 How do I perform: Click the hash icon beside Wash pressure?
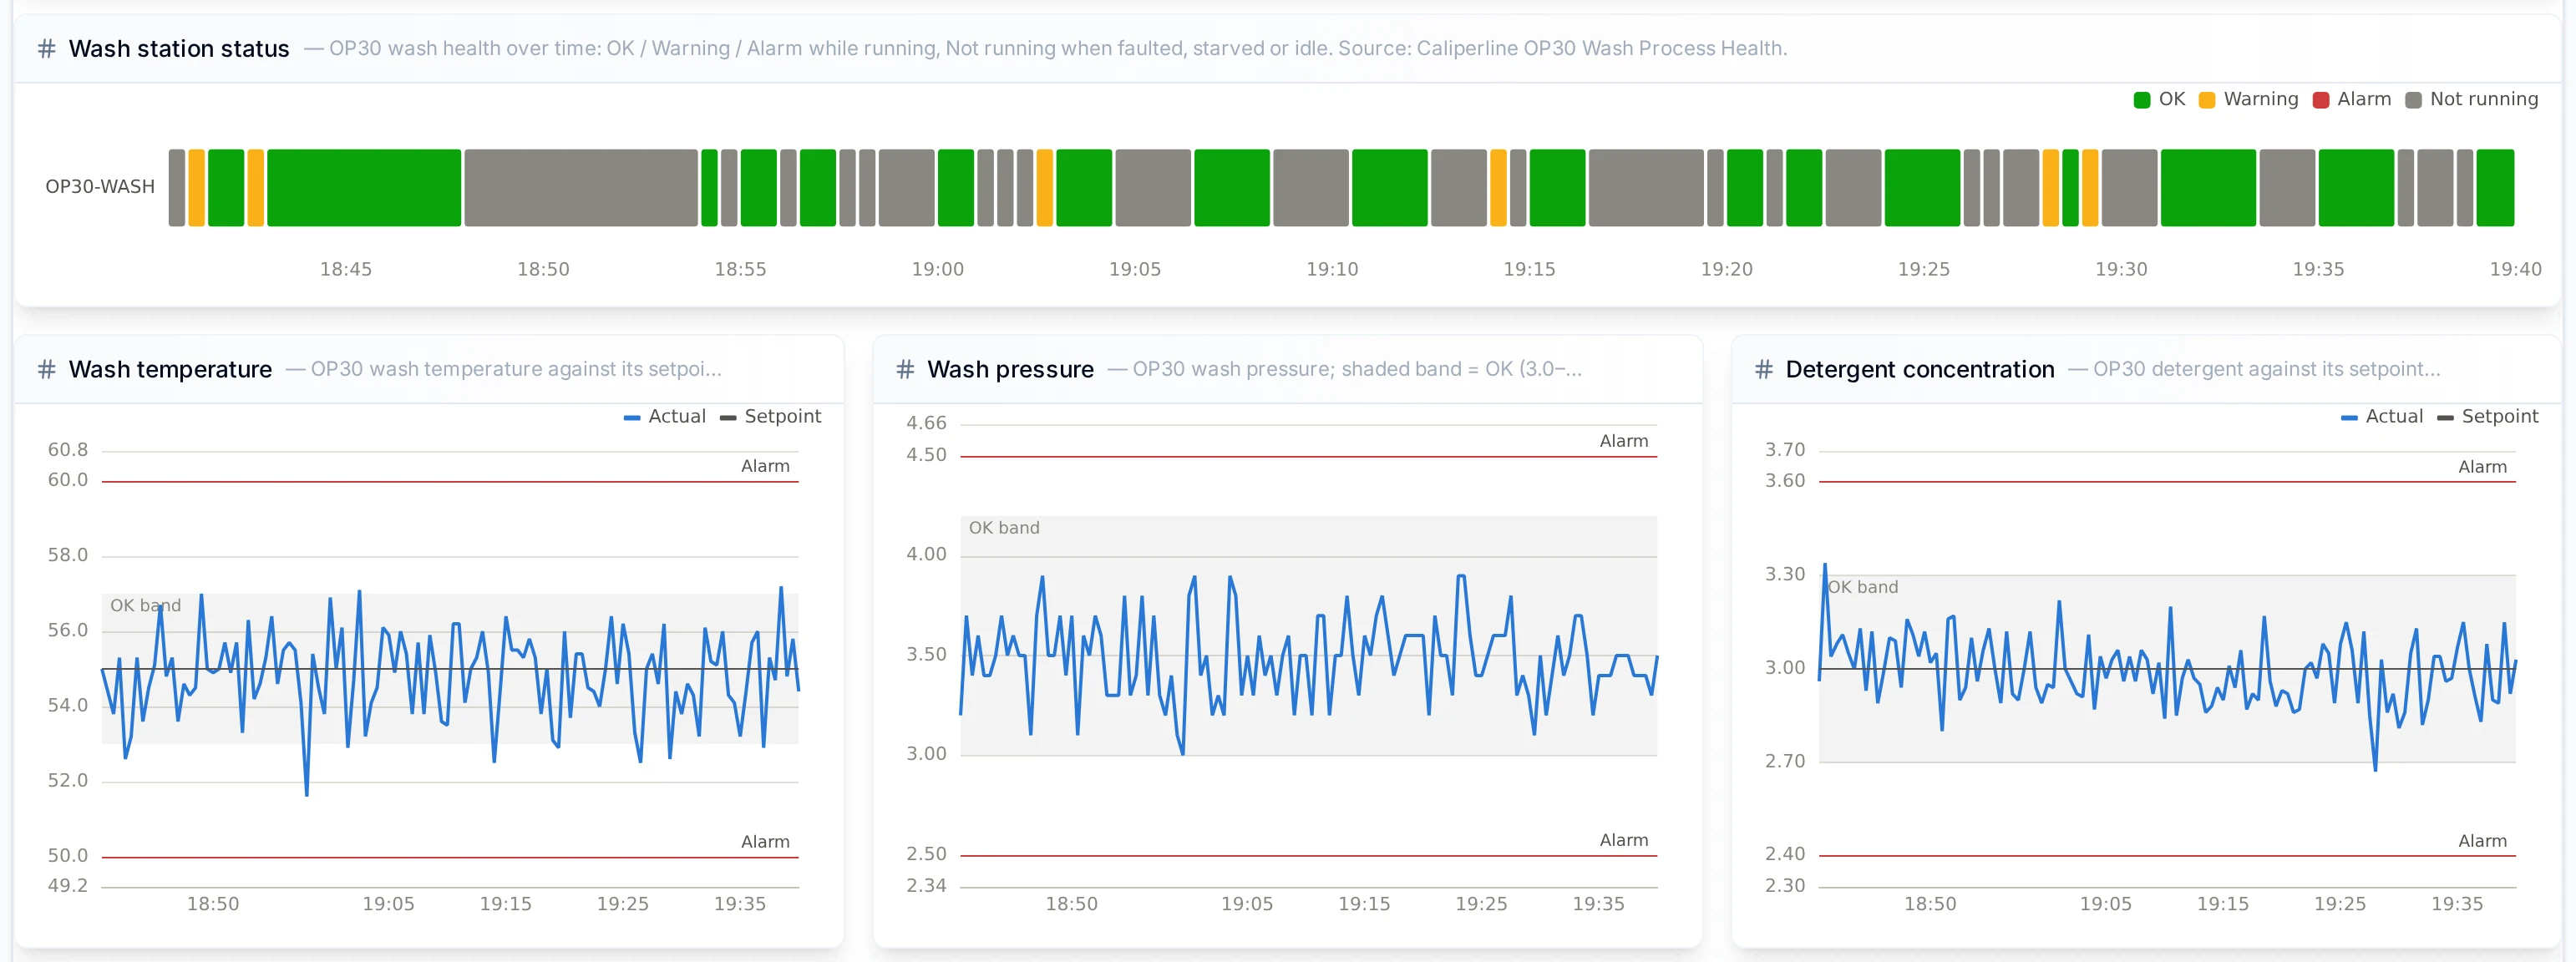[x=905, y=369]
